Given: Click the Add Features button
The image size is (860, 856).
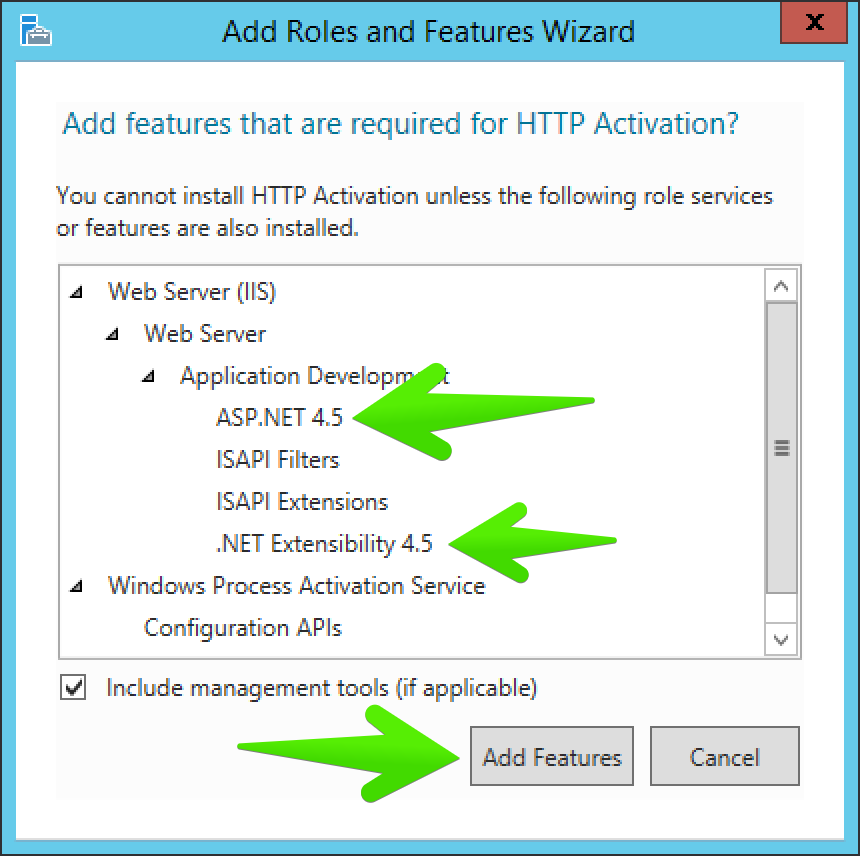Looking at the screenshot, I should 552,756.
